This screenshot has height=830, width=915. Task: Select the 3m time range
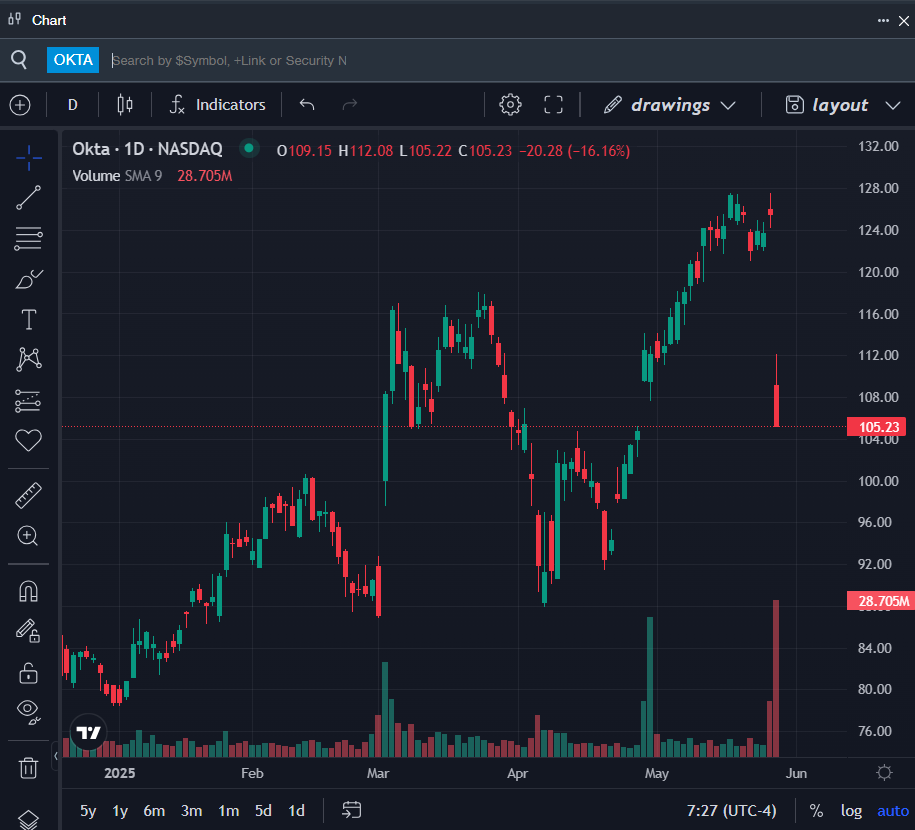[191, 811]
